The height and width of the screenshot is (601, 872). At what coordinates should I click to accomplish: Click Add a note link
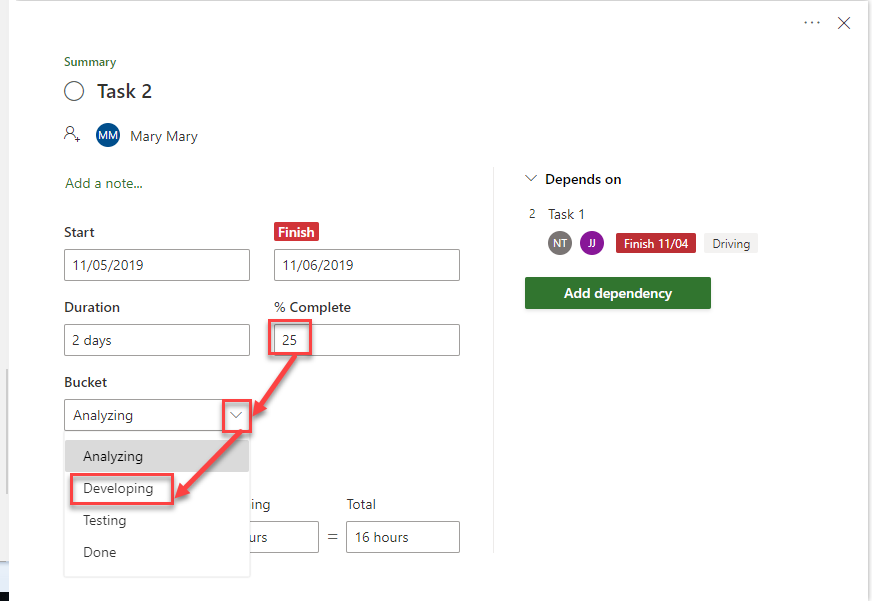point(104,183)
